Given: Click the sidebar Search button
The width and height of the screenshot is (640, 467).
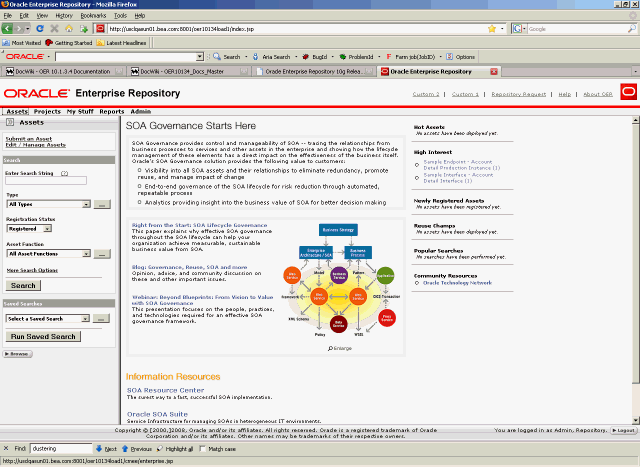Looking at the screenshot, I should click(x=23, y=285).
